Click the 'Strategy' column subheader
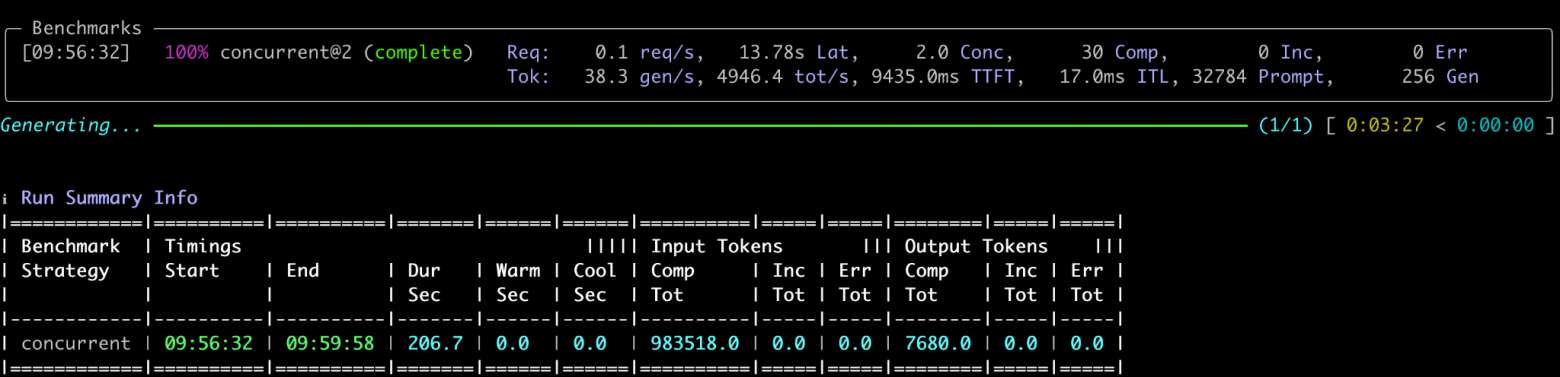The image size is (1560, 377). pos(65,270)
